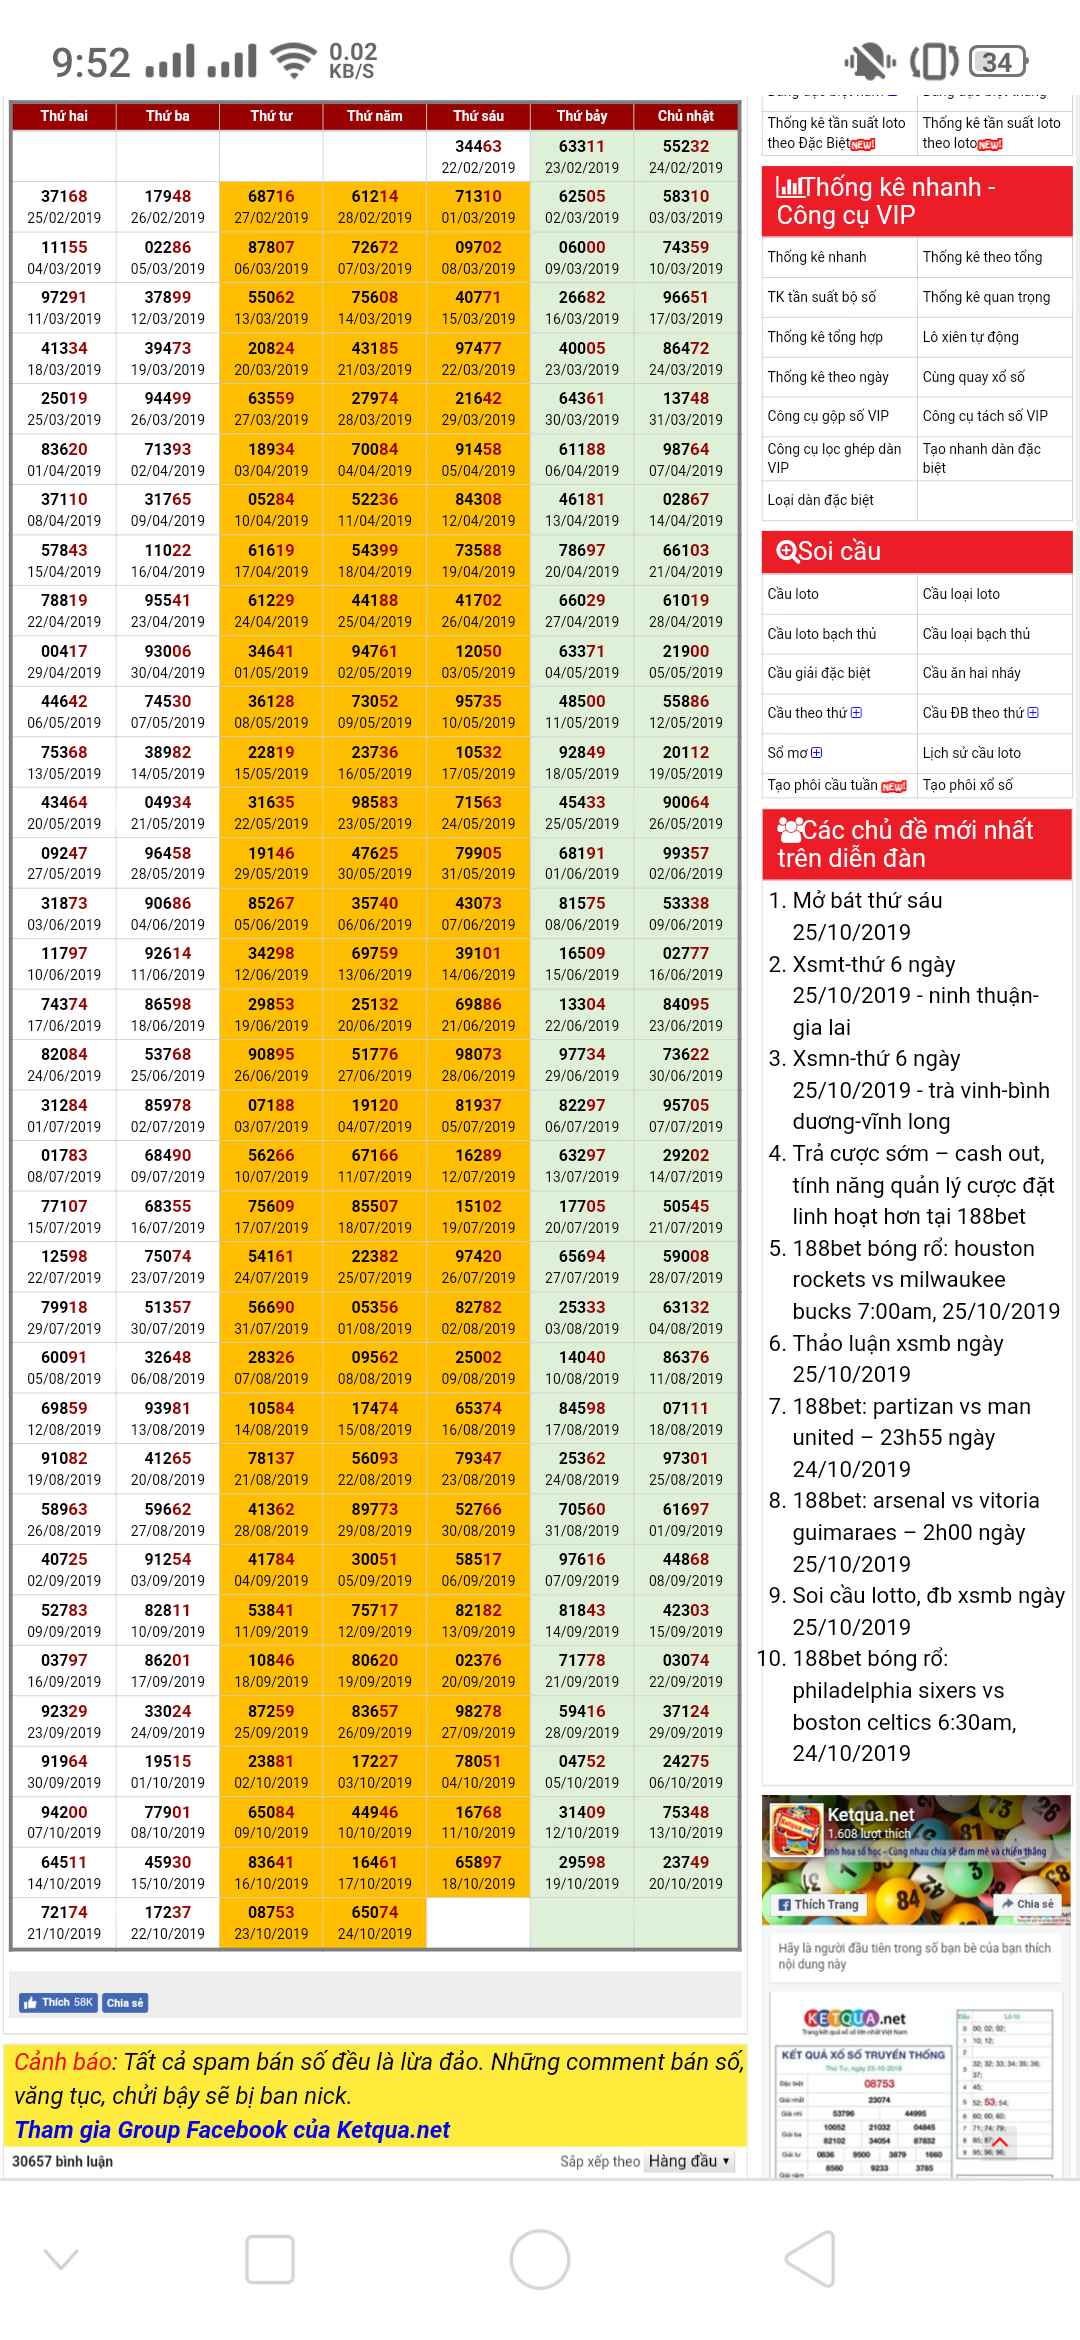Screen dimensions: 1080x2340
Task: Select result 65074 dated 24/10/2019
Action: pos(374,1922)
